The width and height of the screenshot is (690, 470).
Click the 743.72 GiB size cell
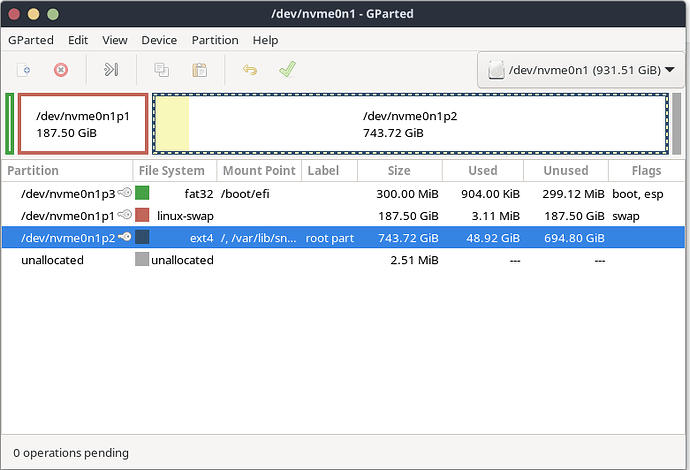[x=408, y=238]
